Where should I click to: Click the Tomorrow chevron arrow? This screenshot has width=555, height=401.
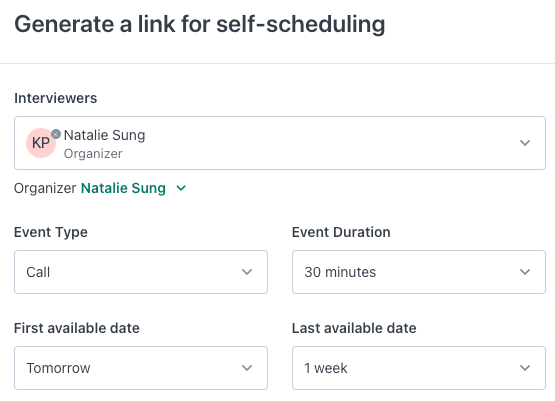point(247,368)
